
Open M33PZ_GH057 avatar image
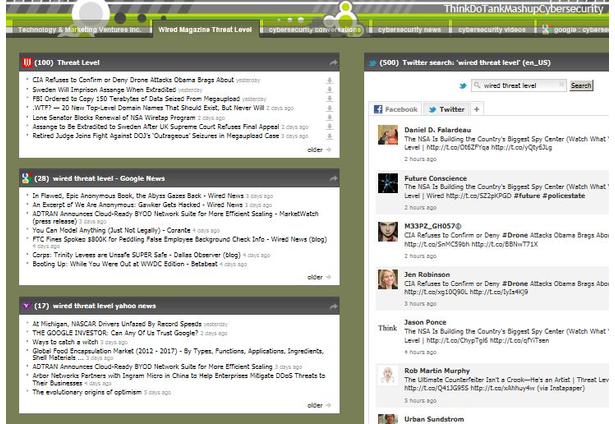[388, 231]
